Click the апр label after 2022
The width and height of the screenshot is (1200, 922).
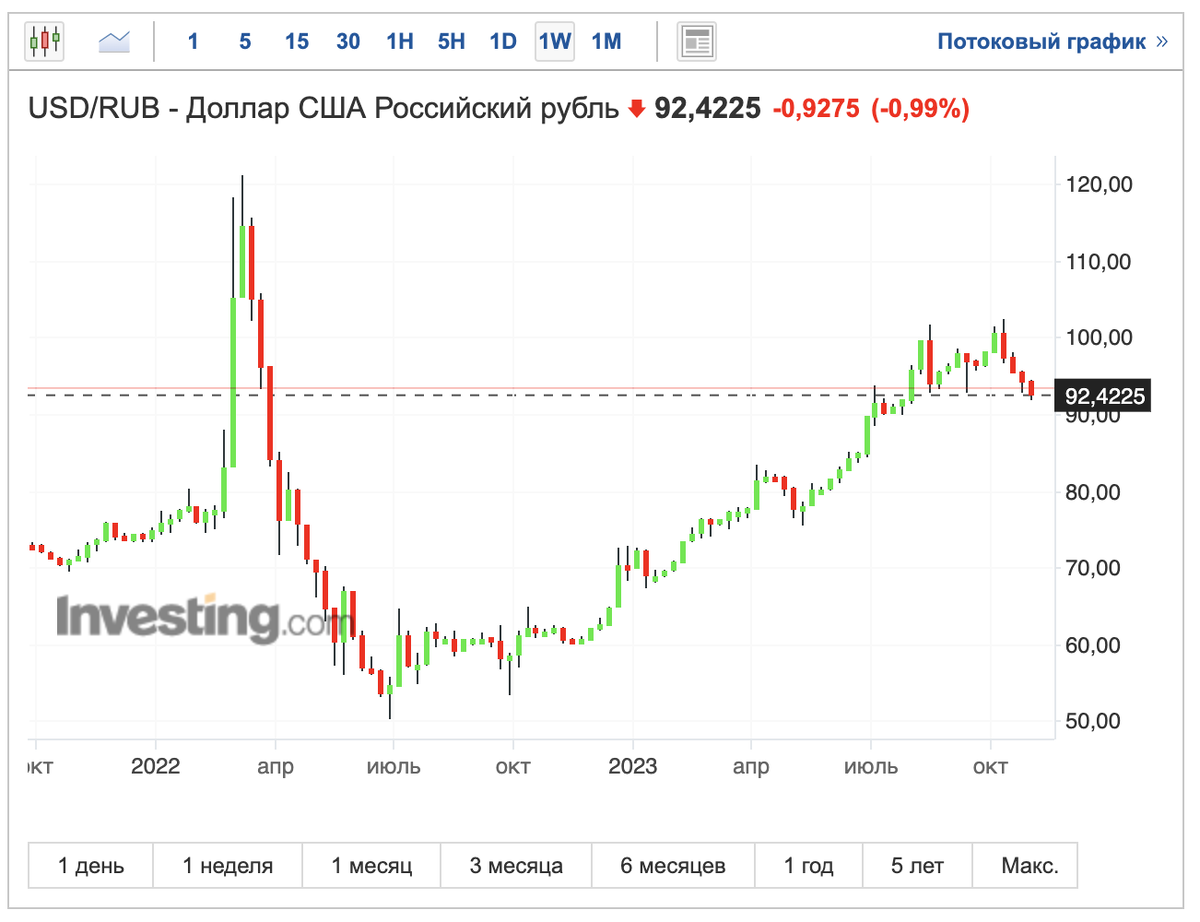pyautogui.click(x=275, y=767)
